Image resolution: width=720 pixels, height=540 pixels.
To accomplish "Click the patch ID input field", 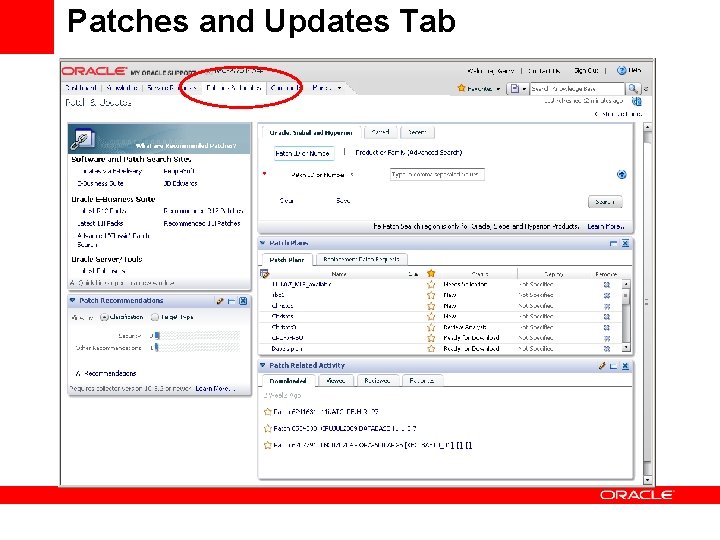I will 437,174.
